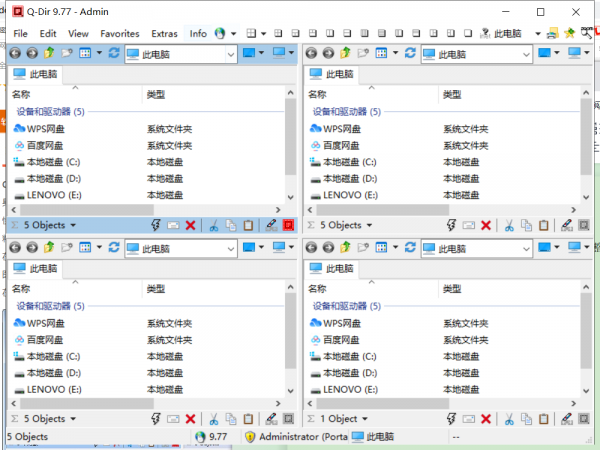Go up one level in top-left pane

[49, 52]
